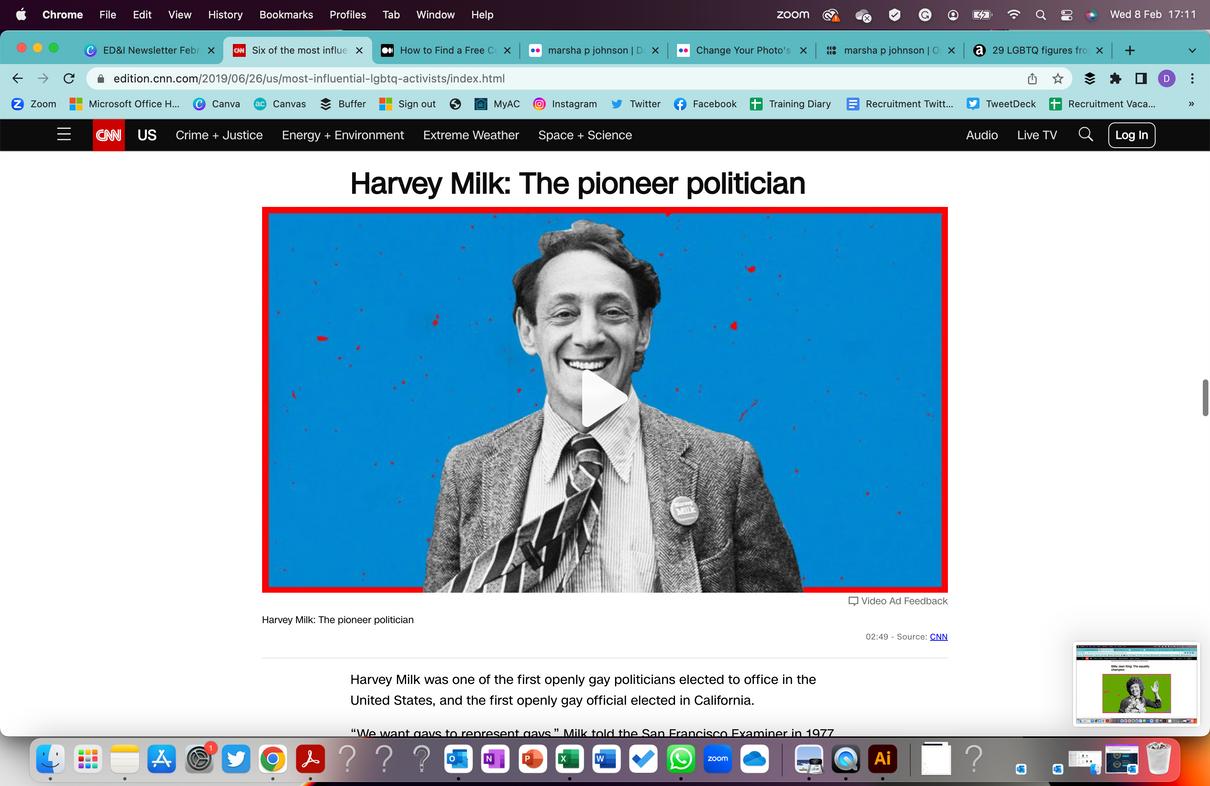
Task: Launch WhatsApp from the Dock
Action: (x=681, y=760)
